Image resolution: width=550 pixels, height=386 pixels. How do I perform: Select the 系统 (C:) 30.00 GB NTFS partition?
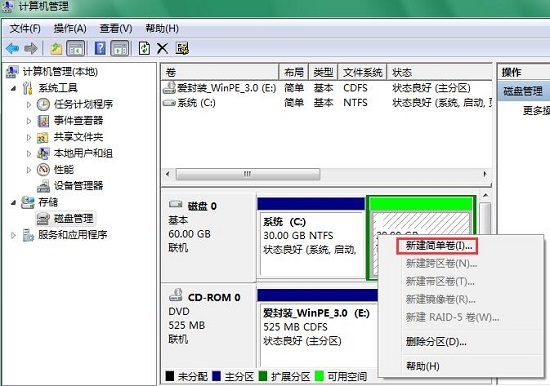[311, 239]
